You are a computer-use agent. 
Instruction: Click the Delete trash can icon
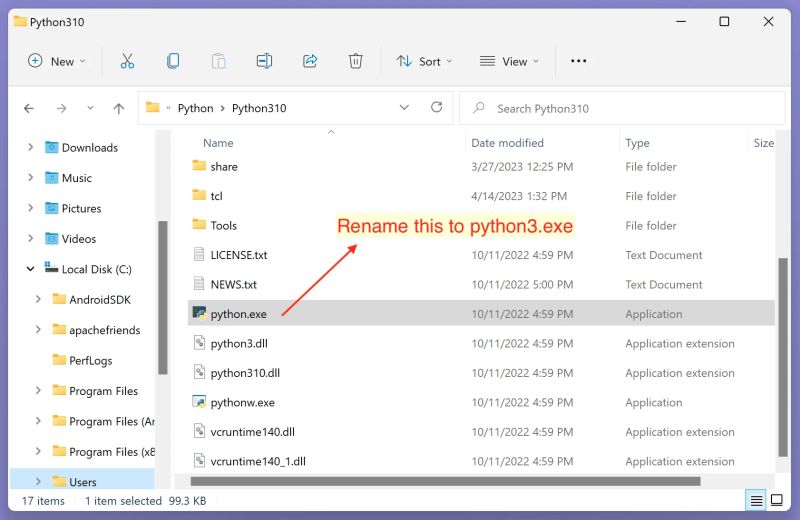click(x=356, y=61)
